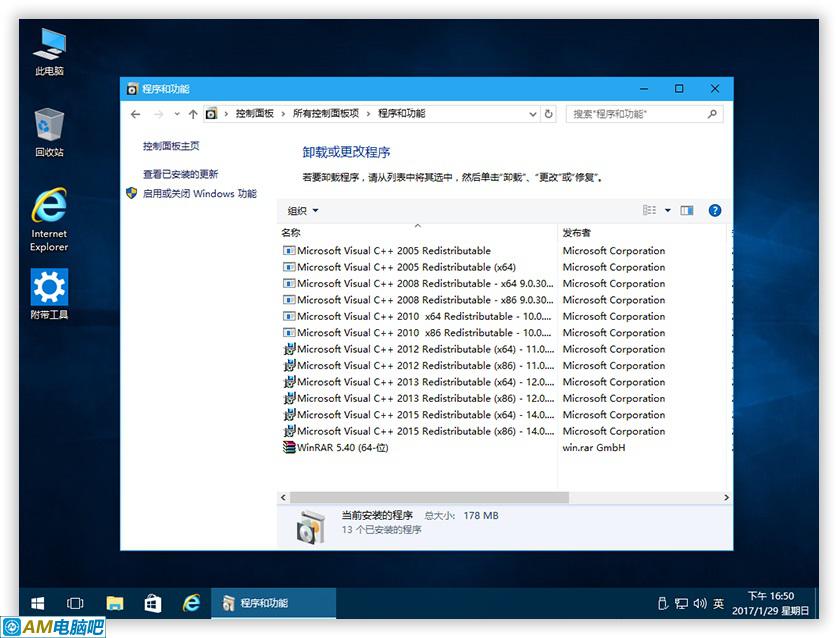Image resolution: width=838 pixels, height=638 pixels.
Task: Click 所有控制面板项 breadcrumb
Action: [326, 113]
